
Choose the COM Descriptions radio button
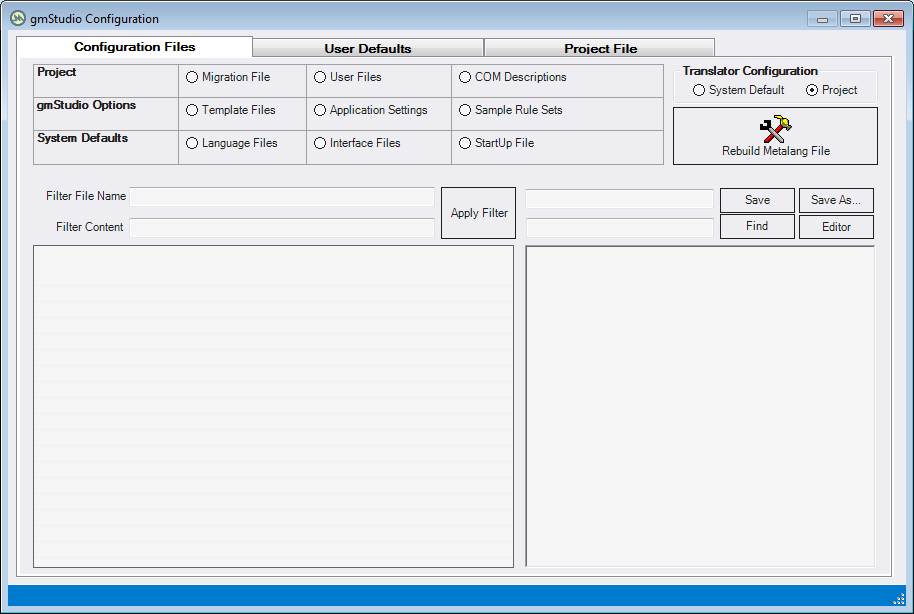tap(465, 78)
